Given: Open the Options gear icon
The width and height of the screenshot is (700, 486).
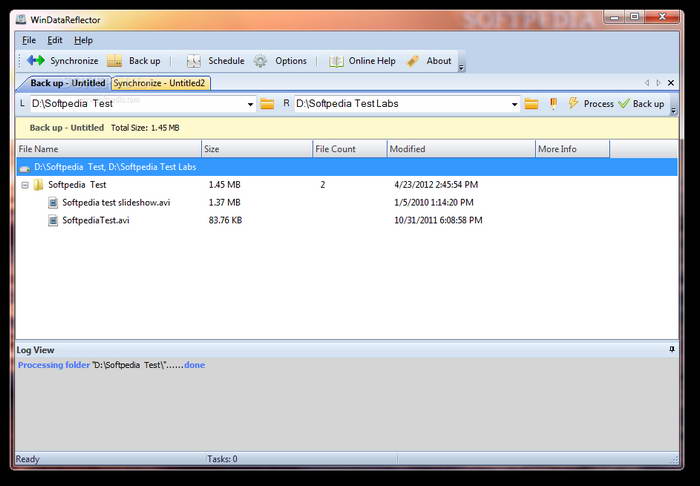Looking at the screenshot, I should pos(260,61).
